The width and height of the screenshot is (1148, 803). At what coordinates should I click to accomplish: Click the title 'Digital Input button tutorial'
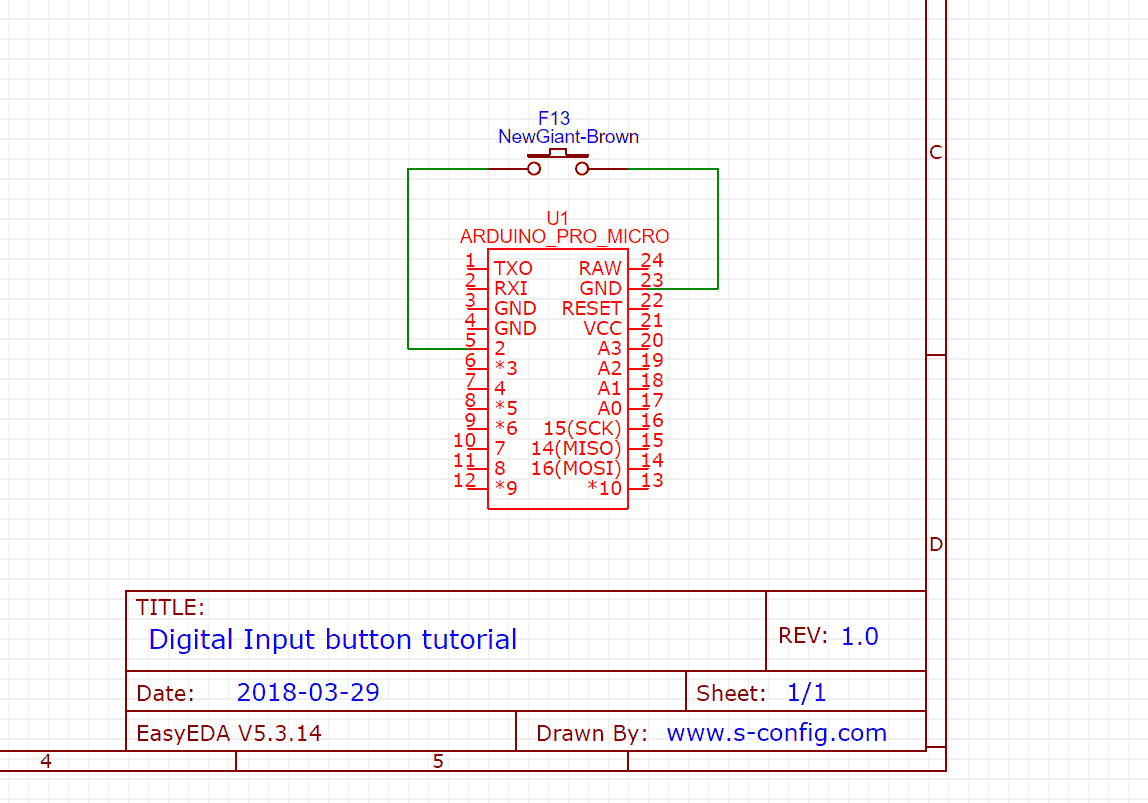point(332,640)
